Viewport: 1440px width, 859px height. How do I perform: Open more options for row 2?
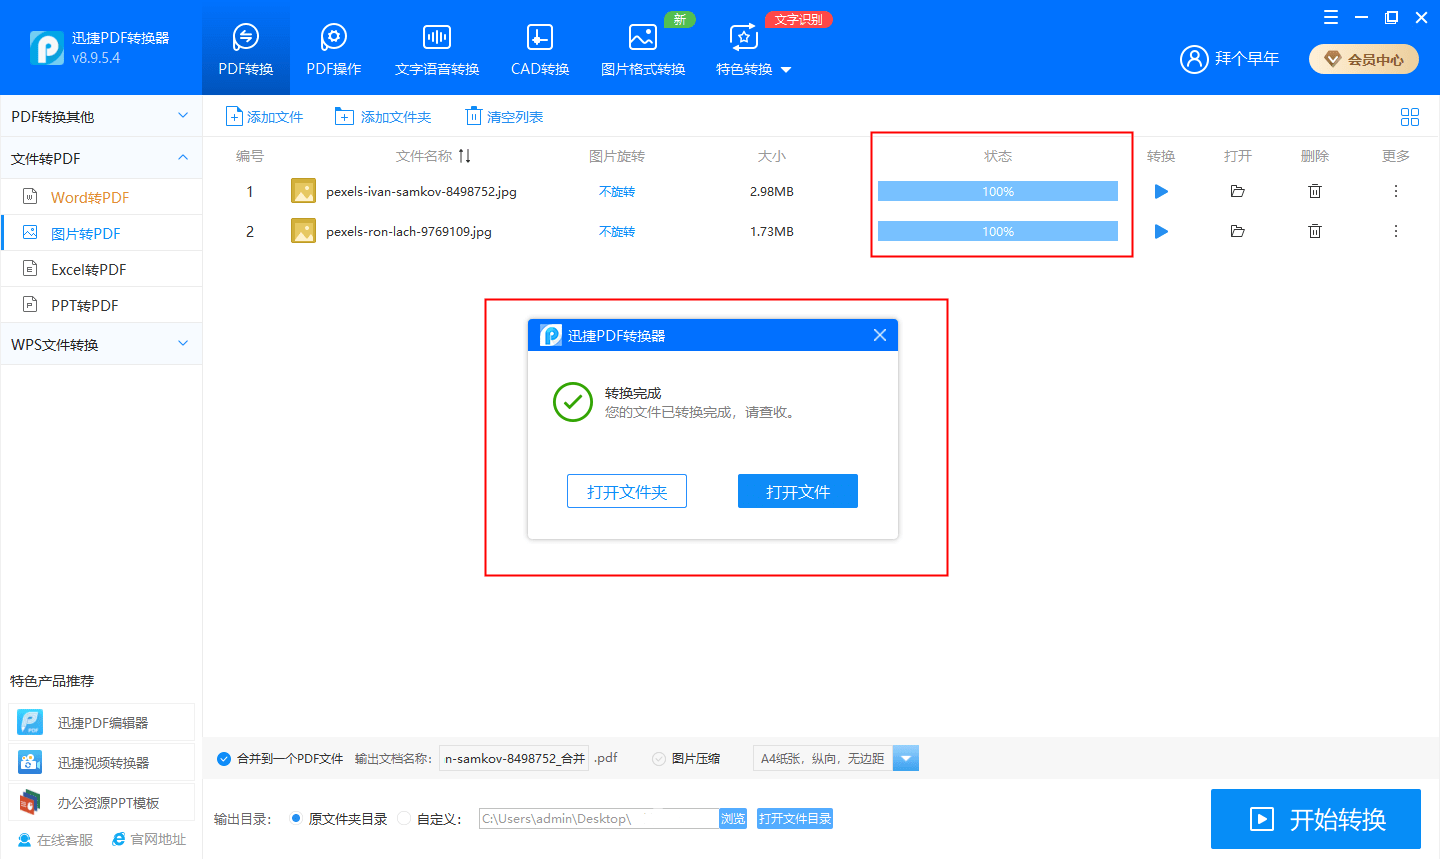point(1395,231)
